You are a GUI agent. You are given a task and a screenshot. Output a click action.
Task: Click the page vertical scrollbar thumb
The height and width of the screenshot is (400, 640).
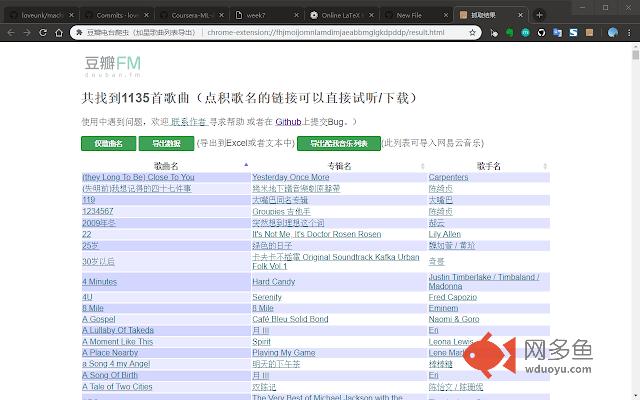click(x=636, y=55)
